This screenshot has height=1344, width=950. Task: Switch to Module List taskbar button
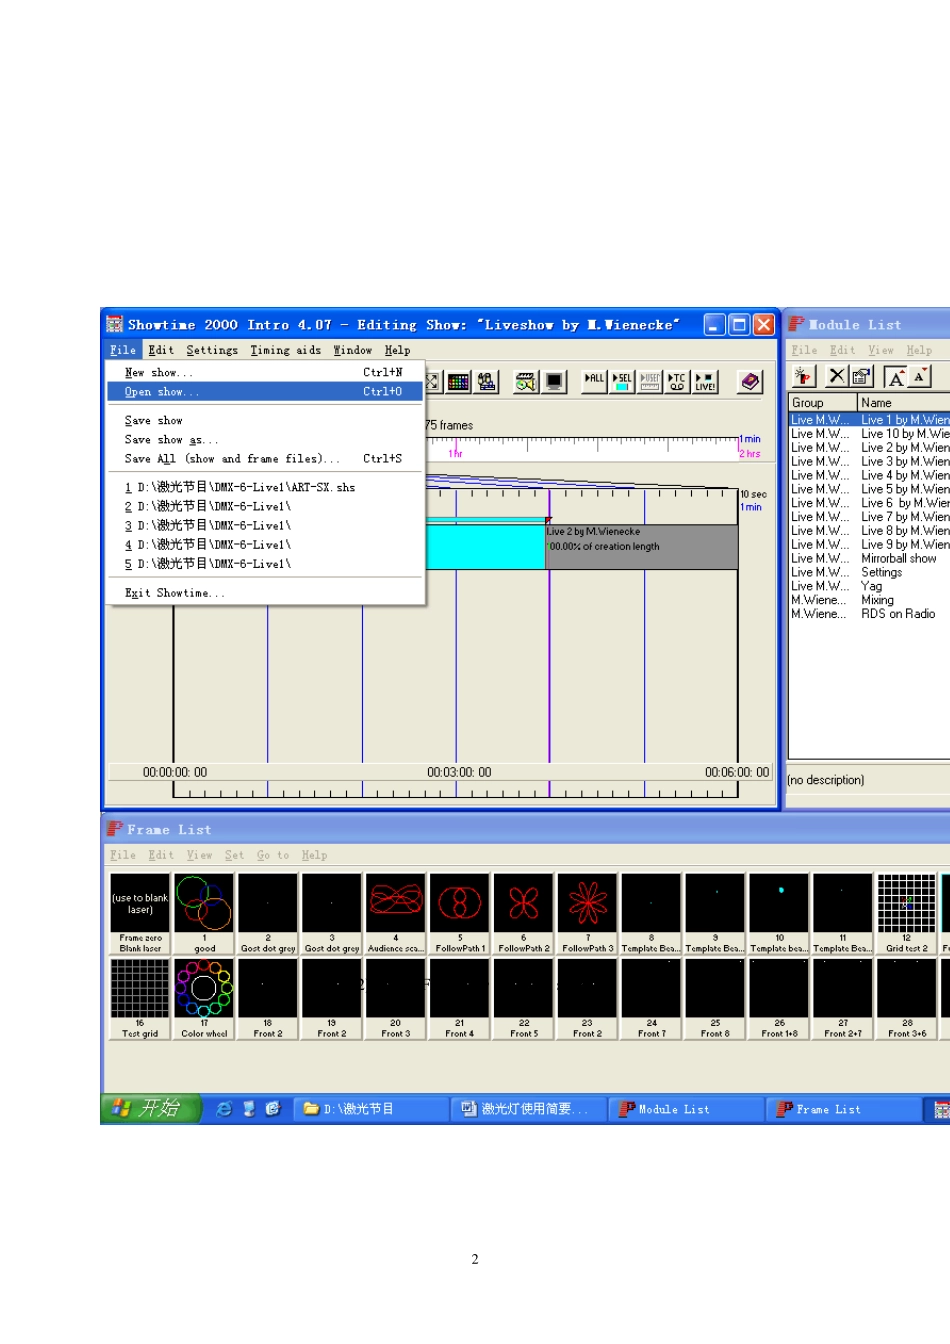(x=688, y=1109)
